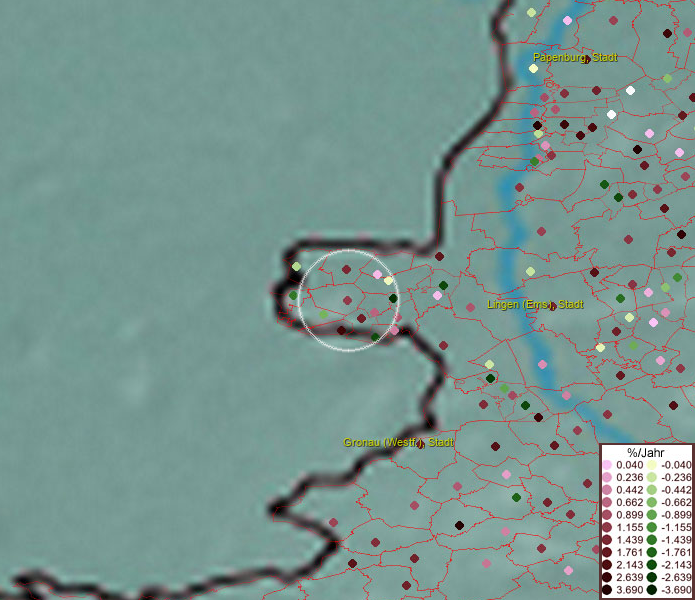Pick the 3.690 darkest red legend swatch

tap(606, 591)
